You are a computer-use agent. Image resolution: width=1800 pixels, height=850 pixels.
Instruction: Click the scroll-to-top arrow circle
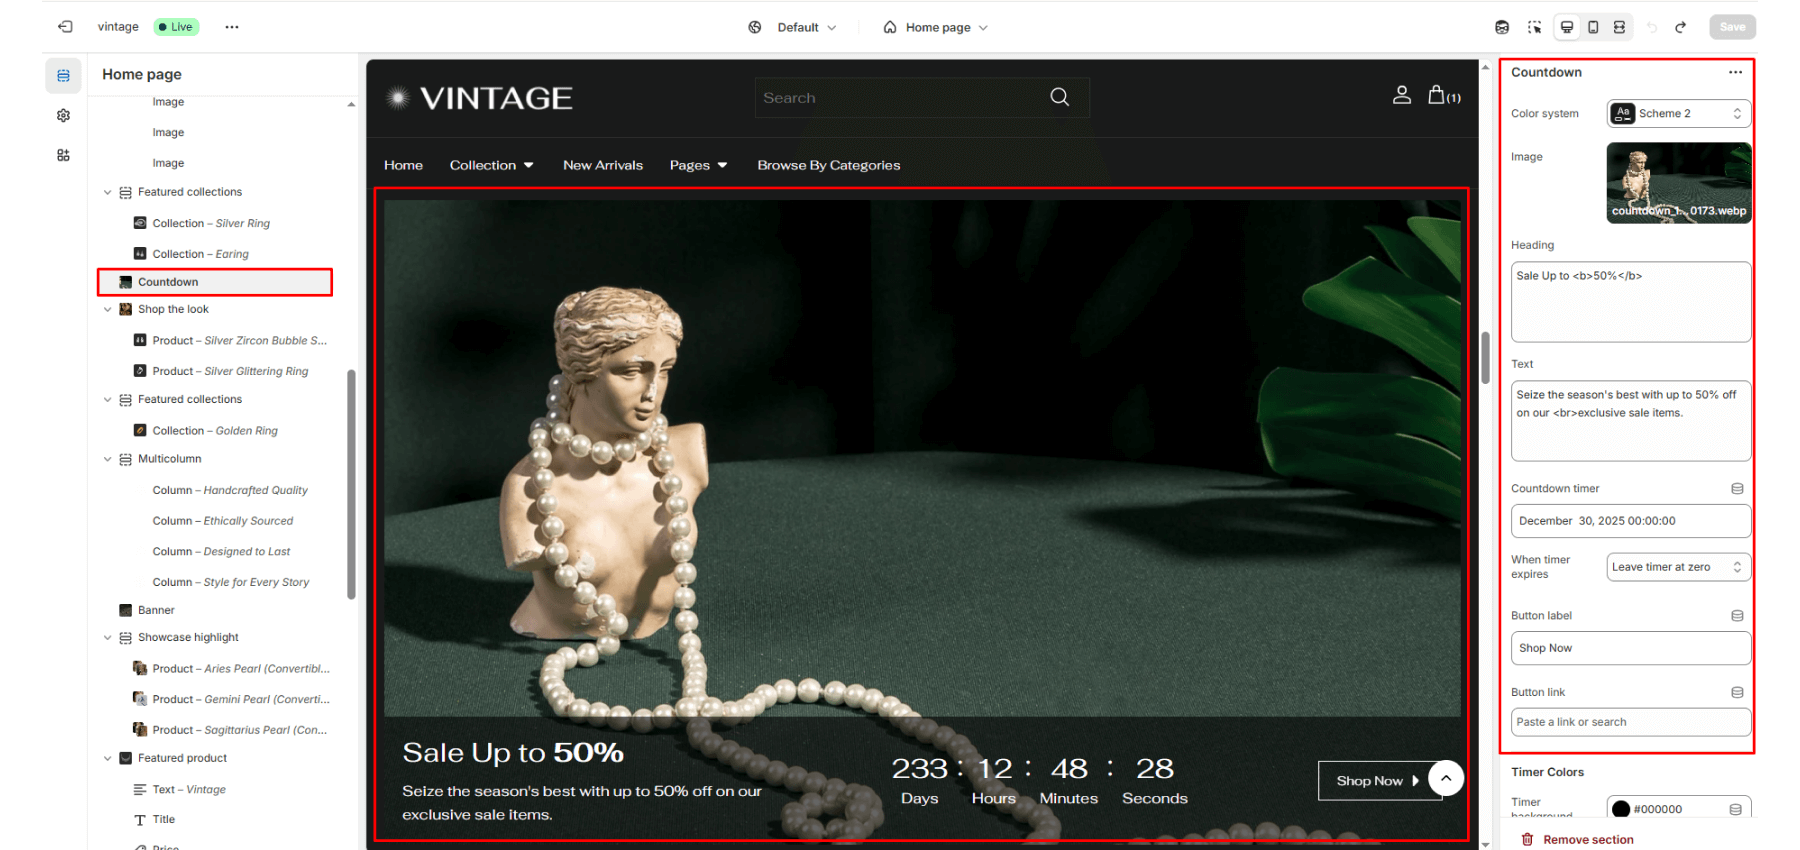[x=1446, y=777]
